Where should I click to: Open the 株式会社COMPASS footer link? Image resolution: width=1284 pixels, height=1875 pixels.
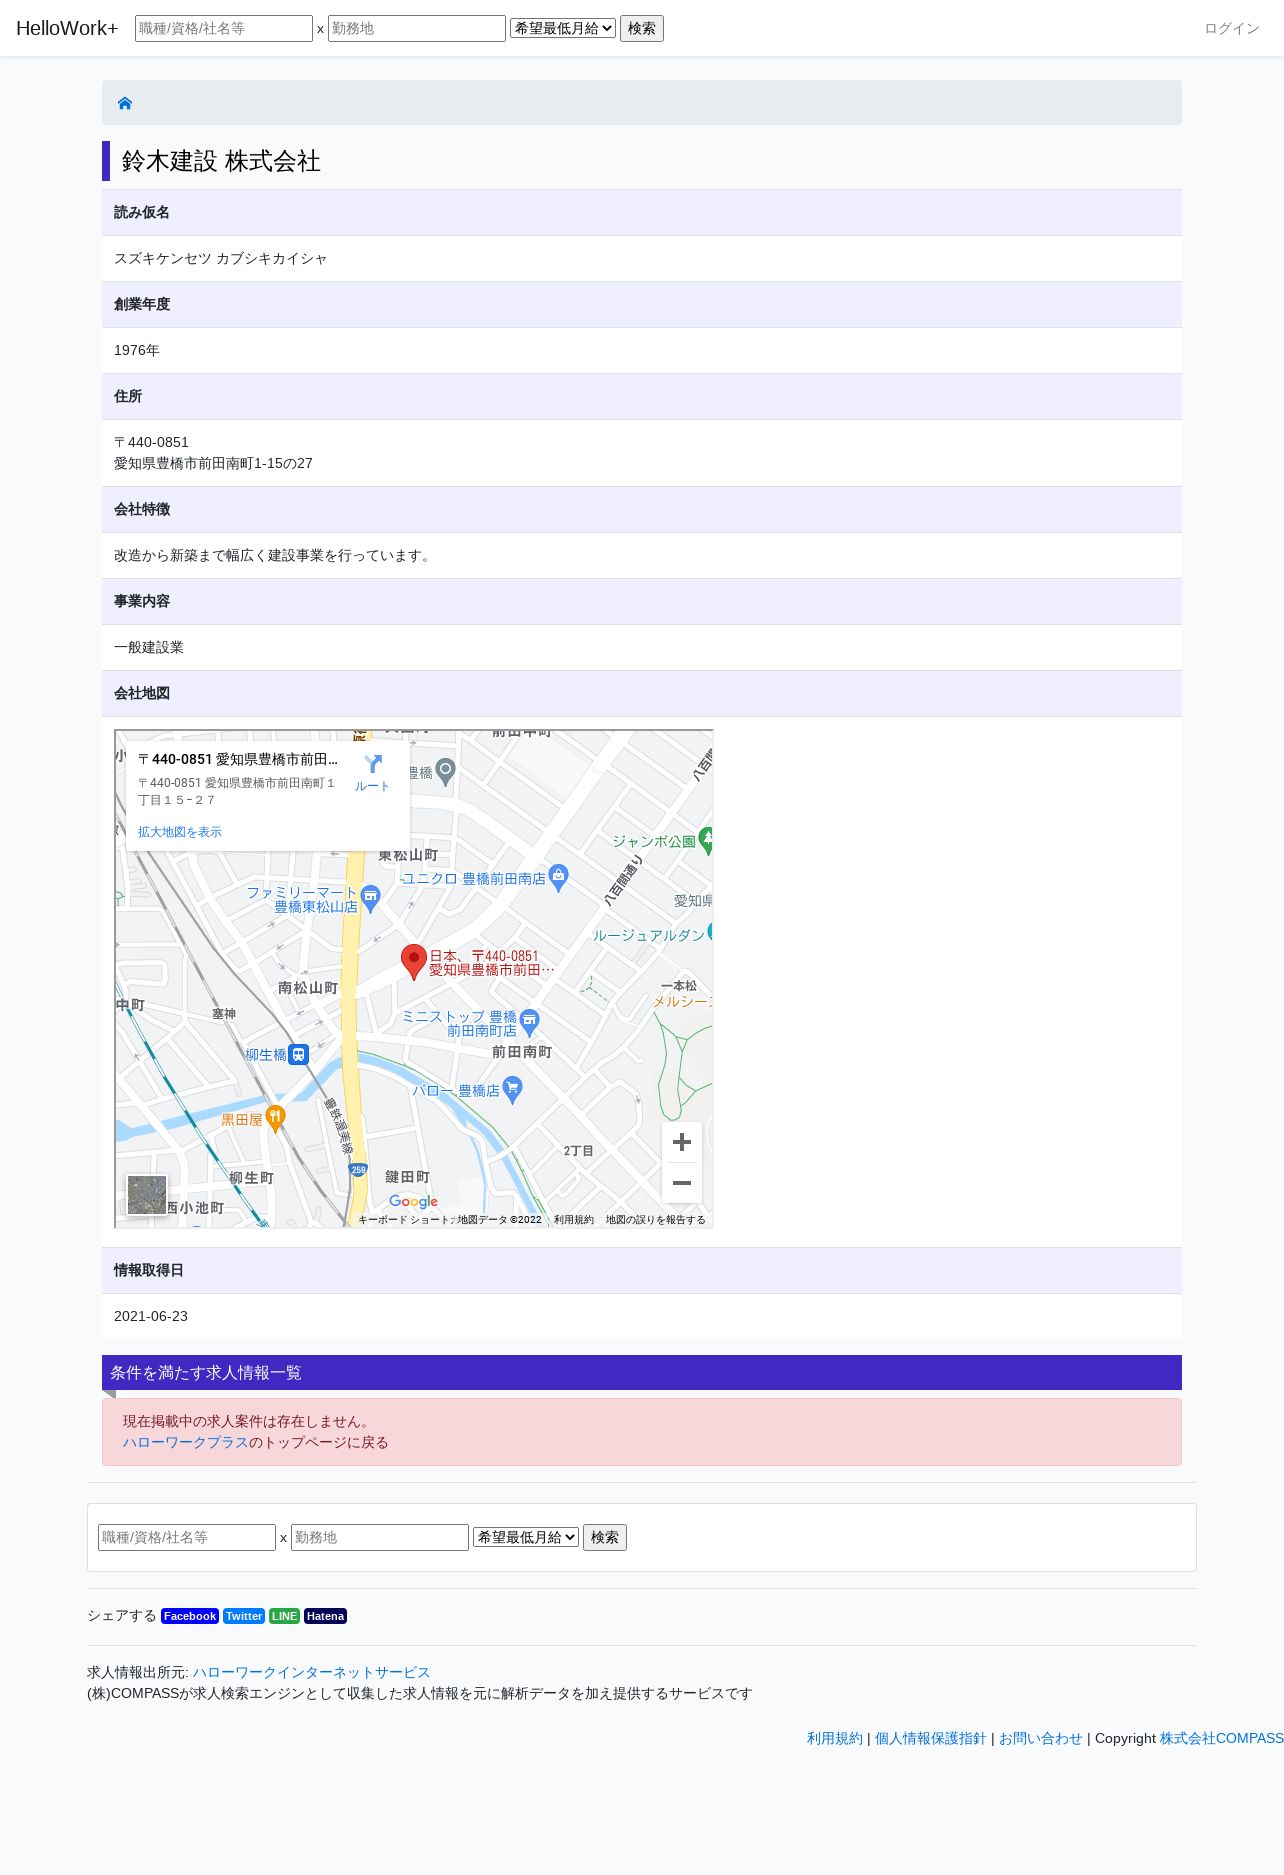[1222, 1738]
